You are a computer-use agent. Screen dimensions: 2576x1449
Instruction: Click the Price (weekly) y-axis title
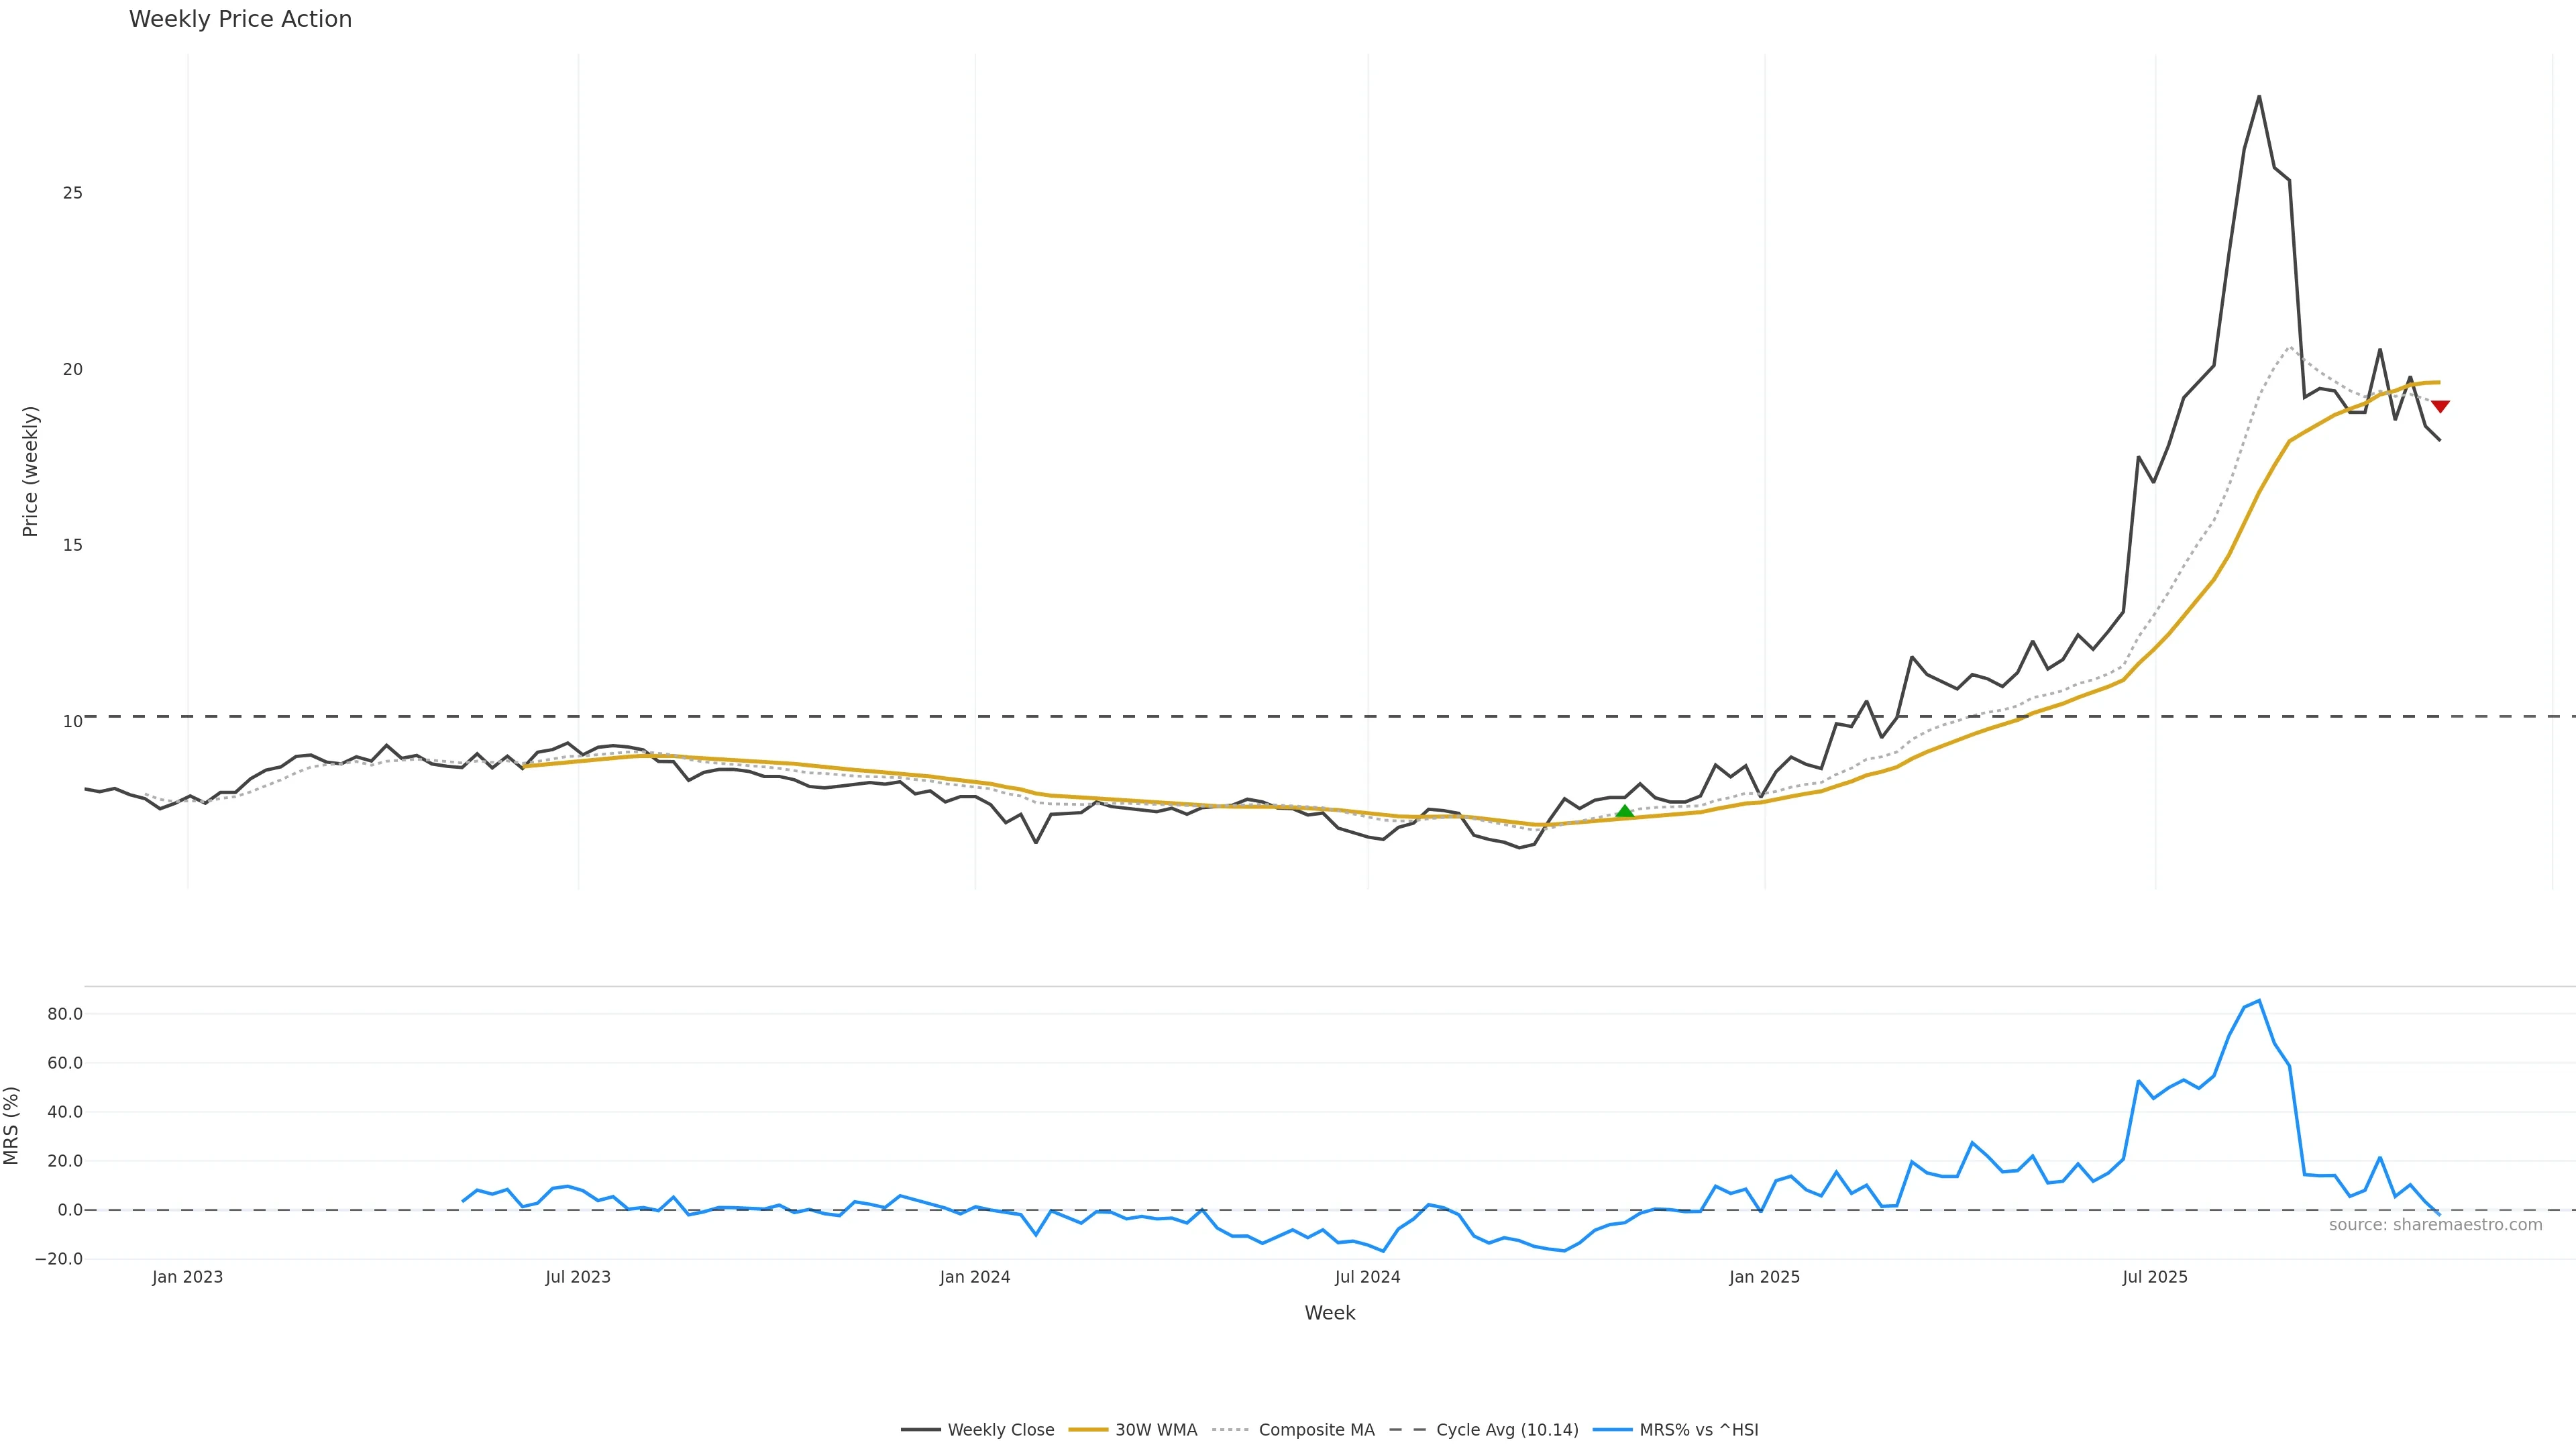click(x=30, y=471)
